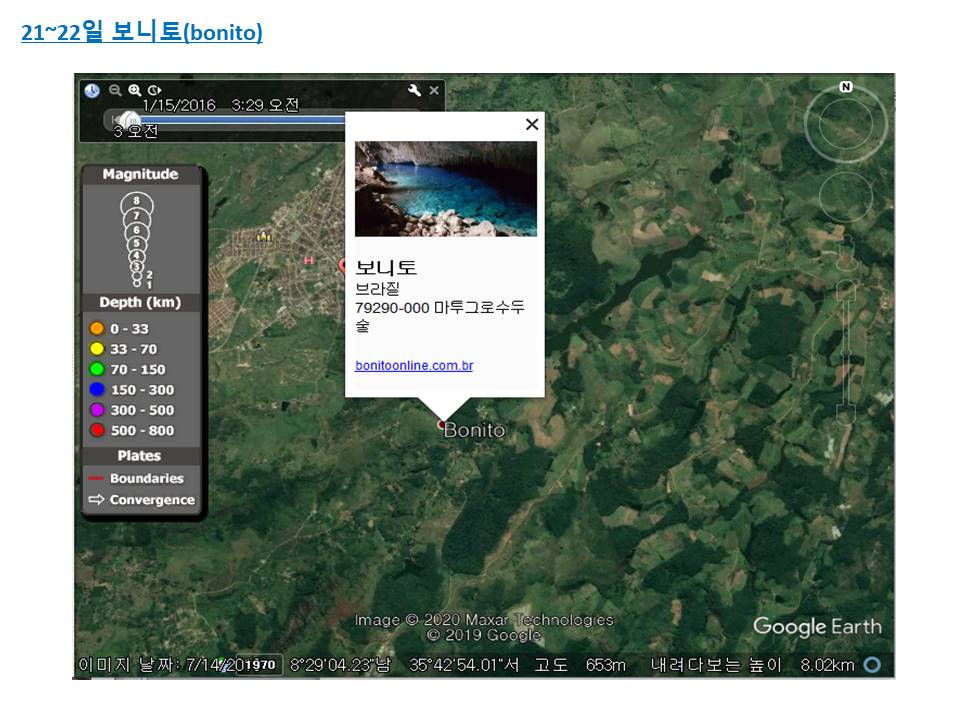Click the blue ring streaming status icon
This screenshot has height=720, width=960.
872,664
